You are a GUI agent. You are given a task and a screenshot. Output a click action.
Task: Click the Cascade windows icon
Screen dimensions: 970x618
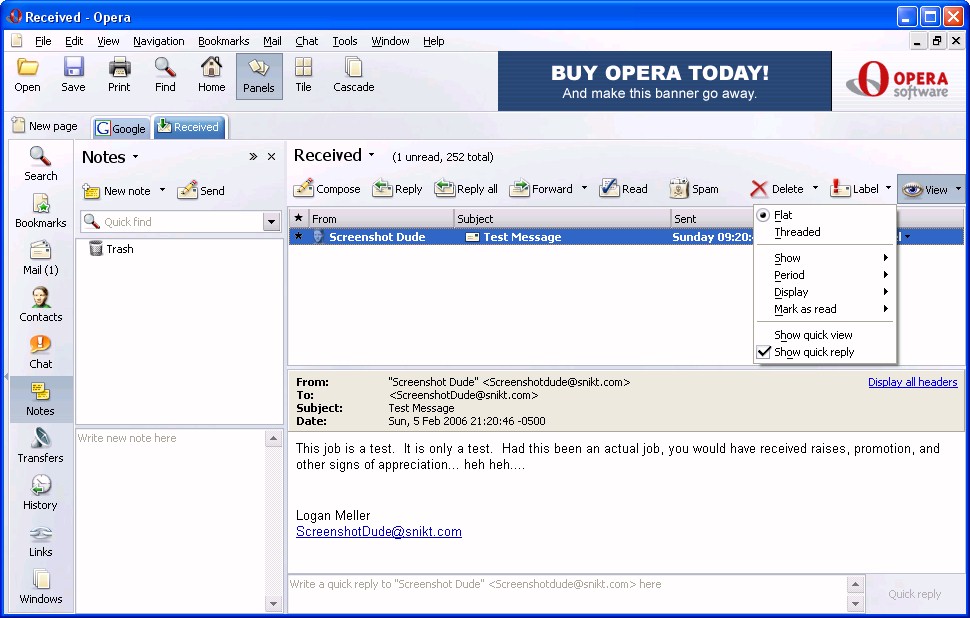pos(353,68)
